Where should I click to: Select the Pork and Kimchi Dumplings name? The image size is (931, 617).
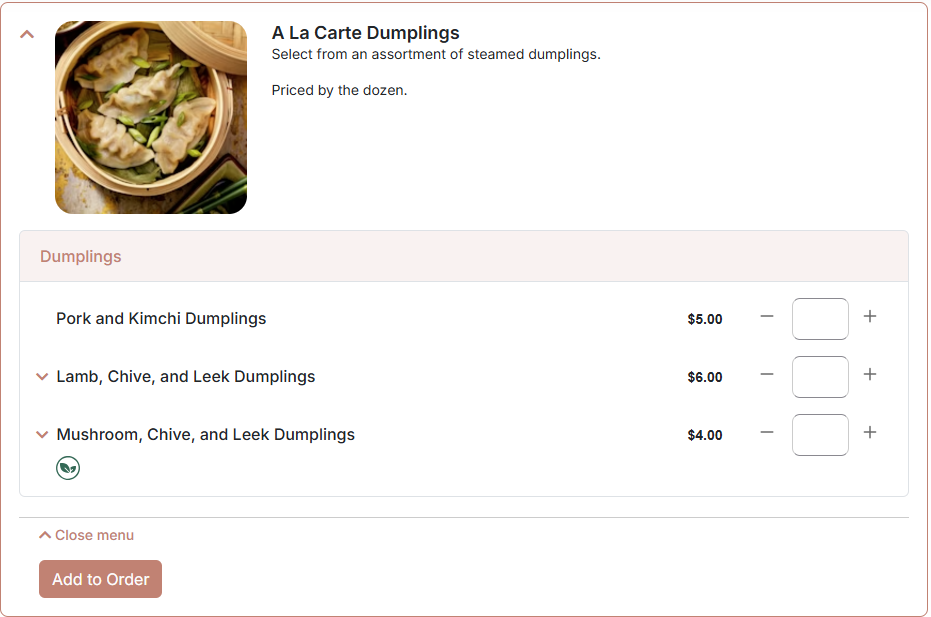(x=161, y=319)
